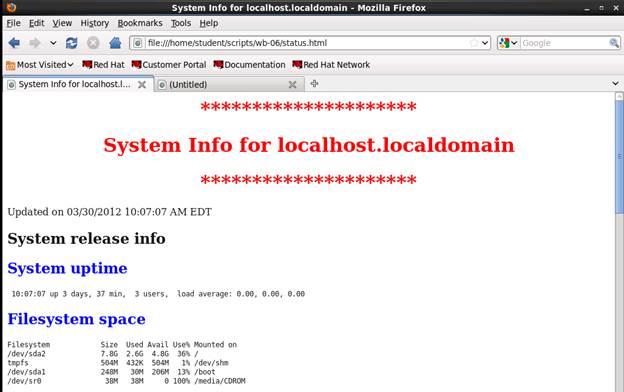Go back with the blue Back arrow

pyautogui.click(x=14, y=43)
